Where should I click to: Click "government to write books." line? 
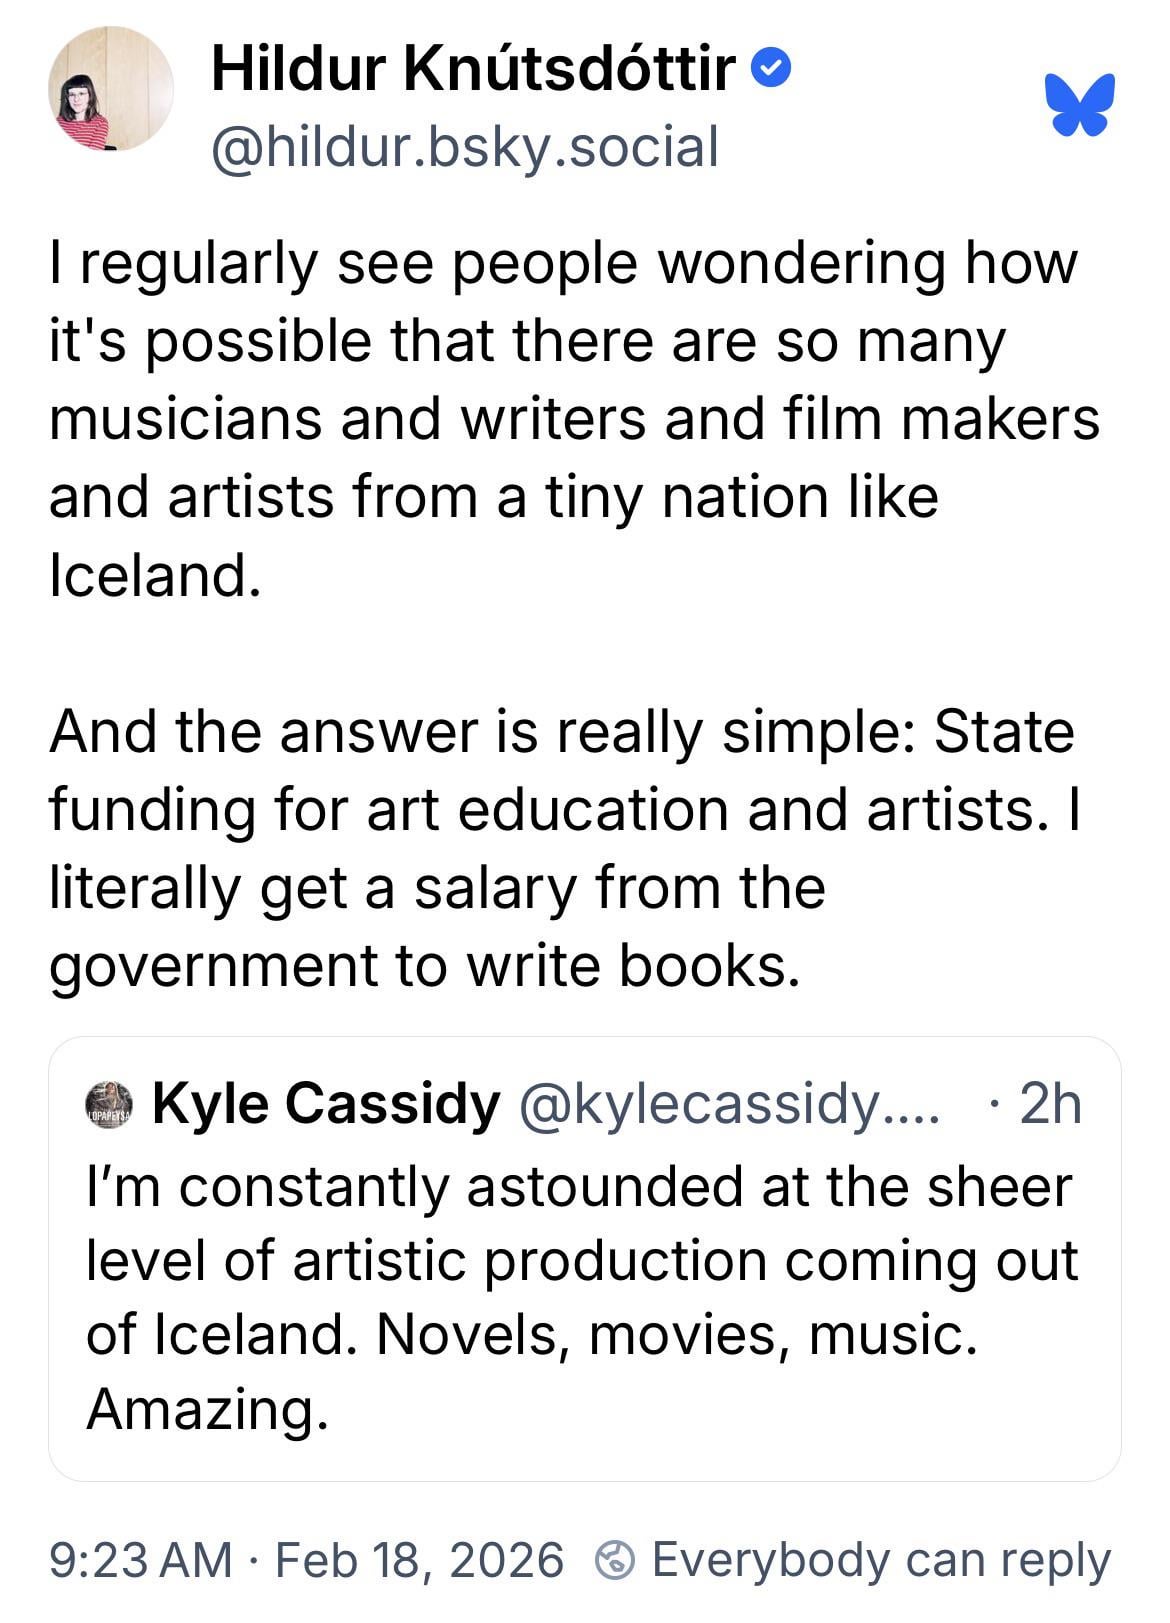(425, 965)
